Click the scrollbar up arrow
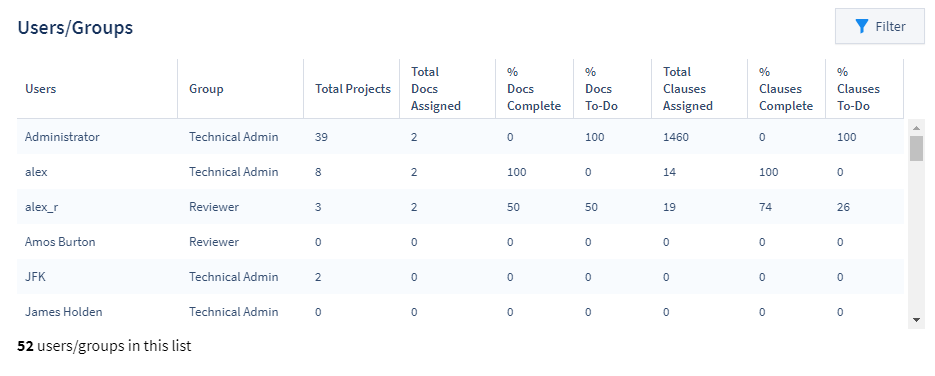935x376 pixels. [x=917, y=127]
